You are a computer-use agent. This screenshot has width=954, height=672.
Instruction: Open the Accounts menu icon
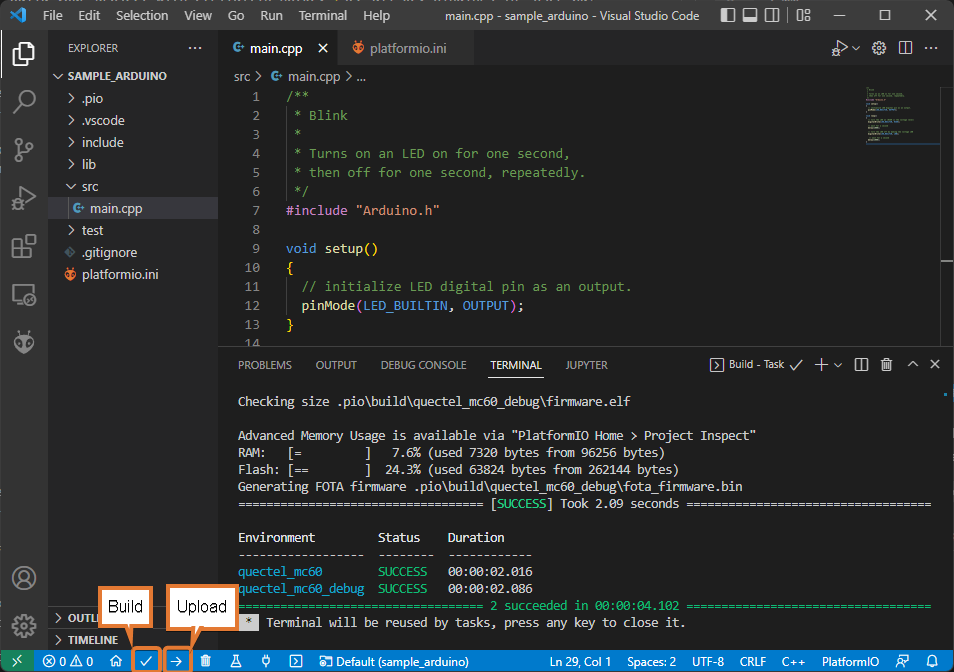click(x=24, y=578)
